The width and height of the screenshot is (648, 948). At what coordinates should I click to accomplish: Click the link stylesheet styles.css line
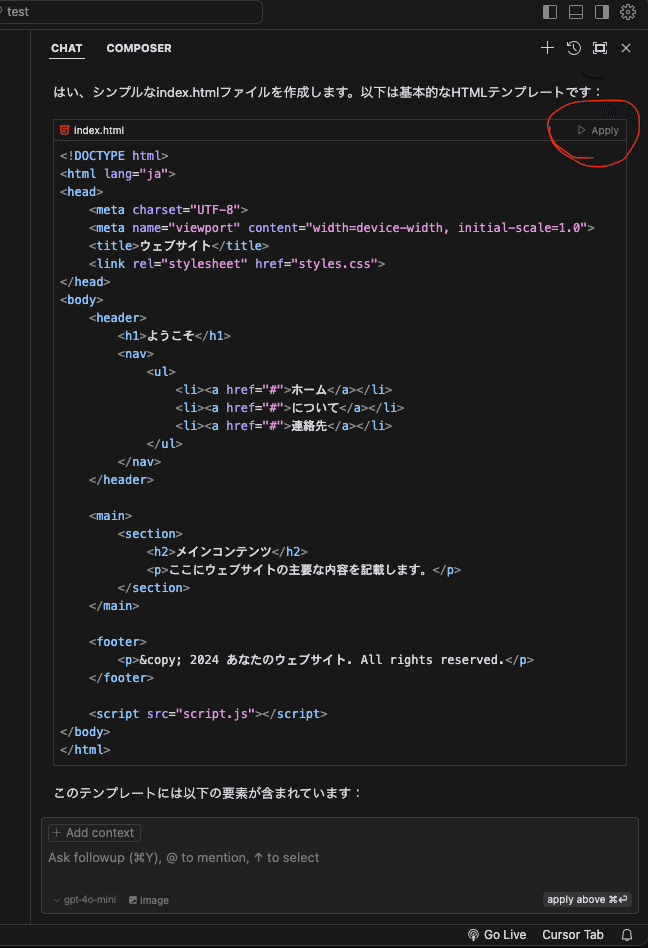[x=237, y=264]
